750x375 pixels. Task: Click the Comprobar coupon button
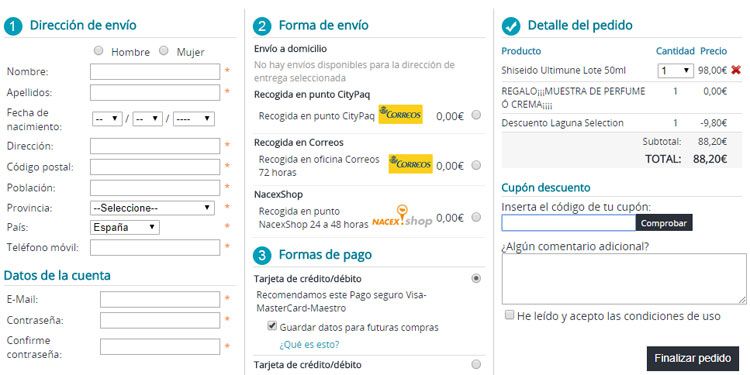point(664,223)
